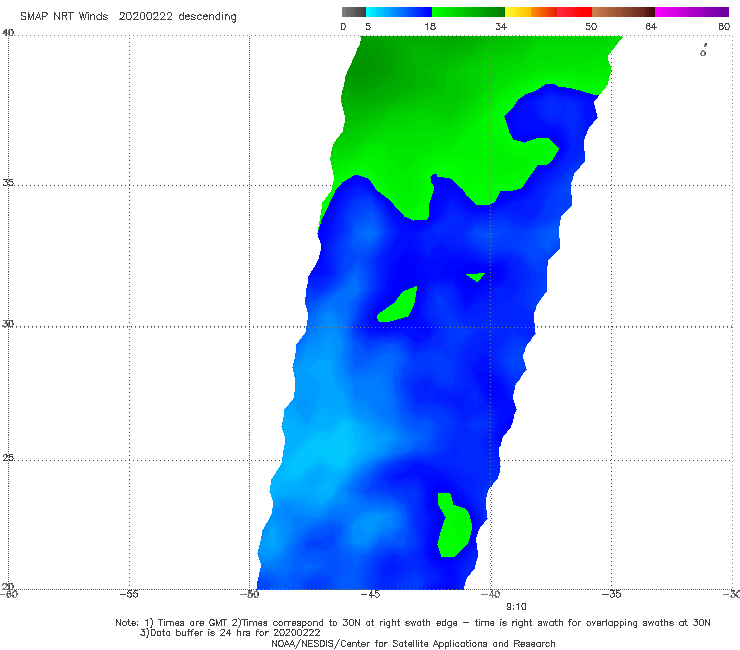Image resolution: width=740 pixels, height=650 pixels.
Task: Click the brown 50-64 segment of the color bar
Action: 623,12
